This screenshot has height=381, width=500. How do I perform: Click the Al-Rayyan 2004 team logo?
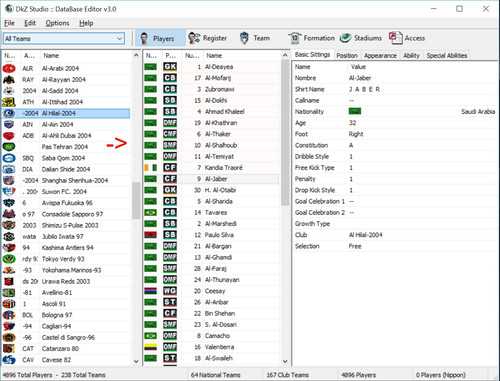tap(9, 80)
